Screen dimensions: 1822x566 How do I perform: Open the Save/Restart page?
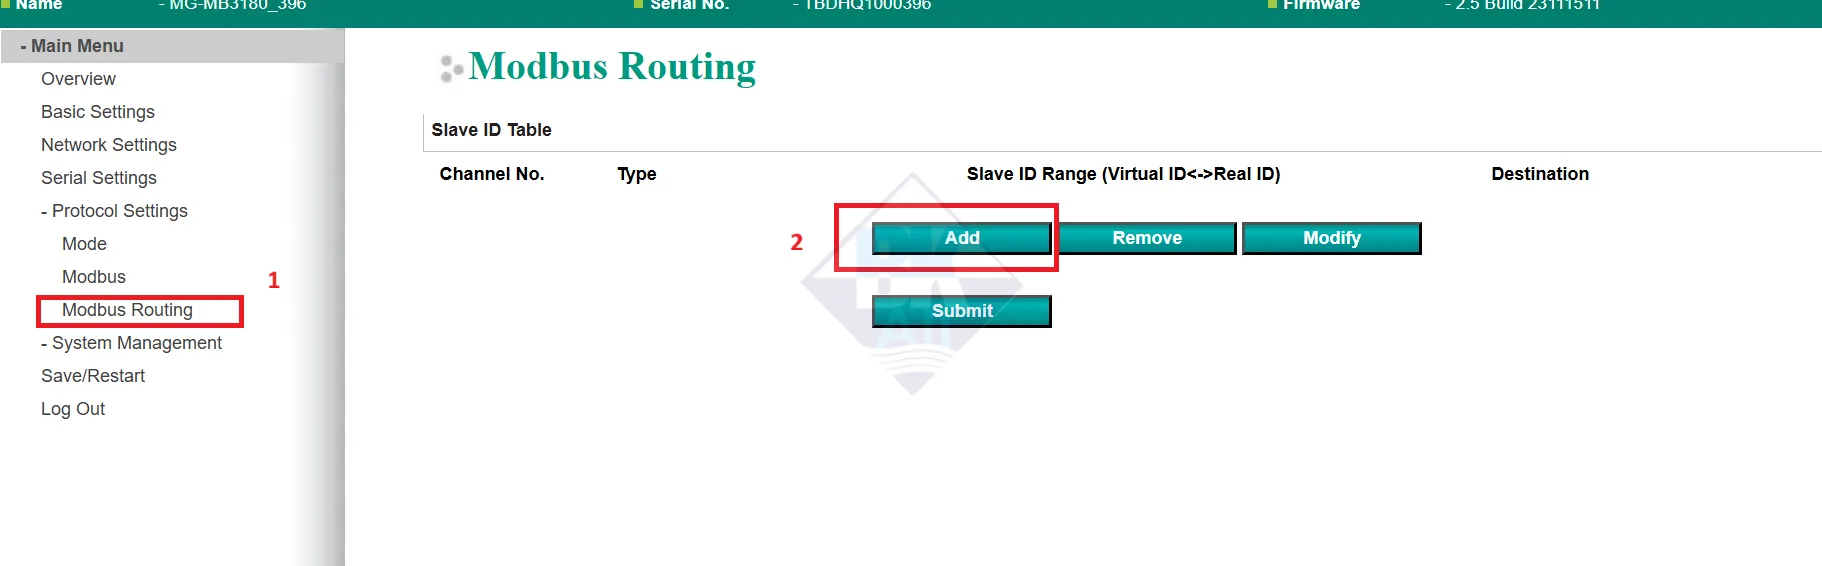[x=93, y=376]
